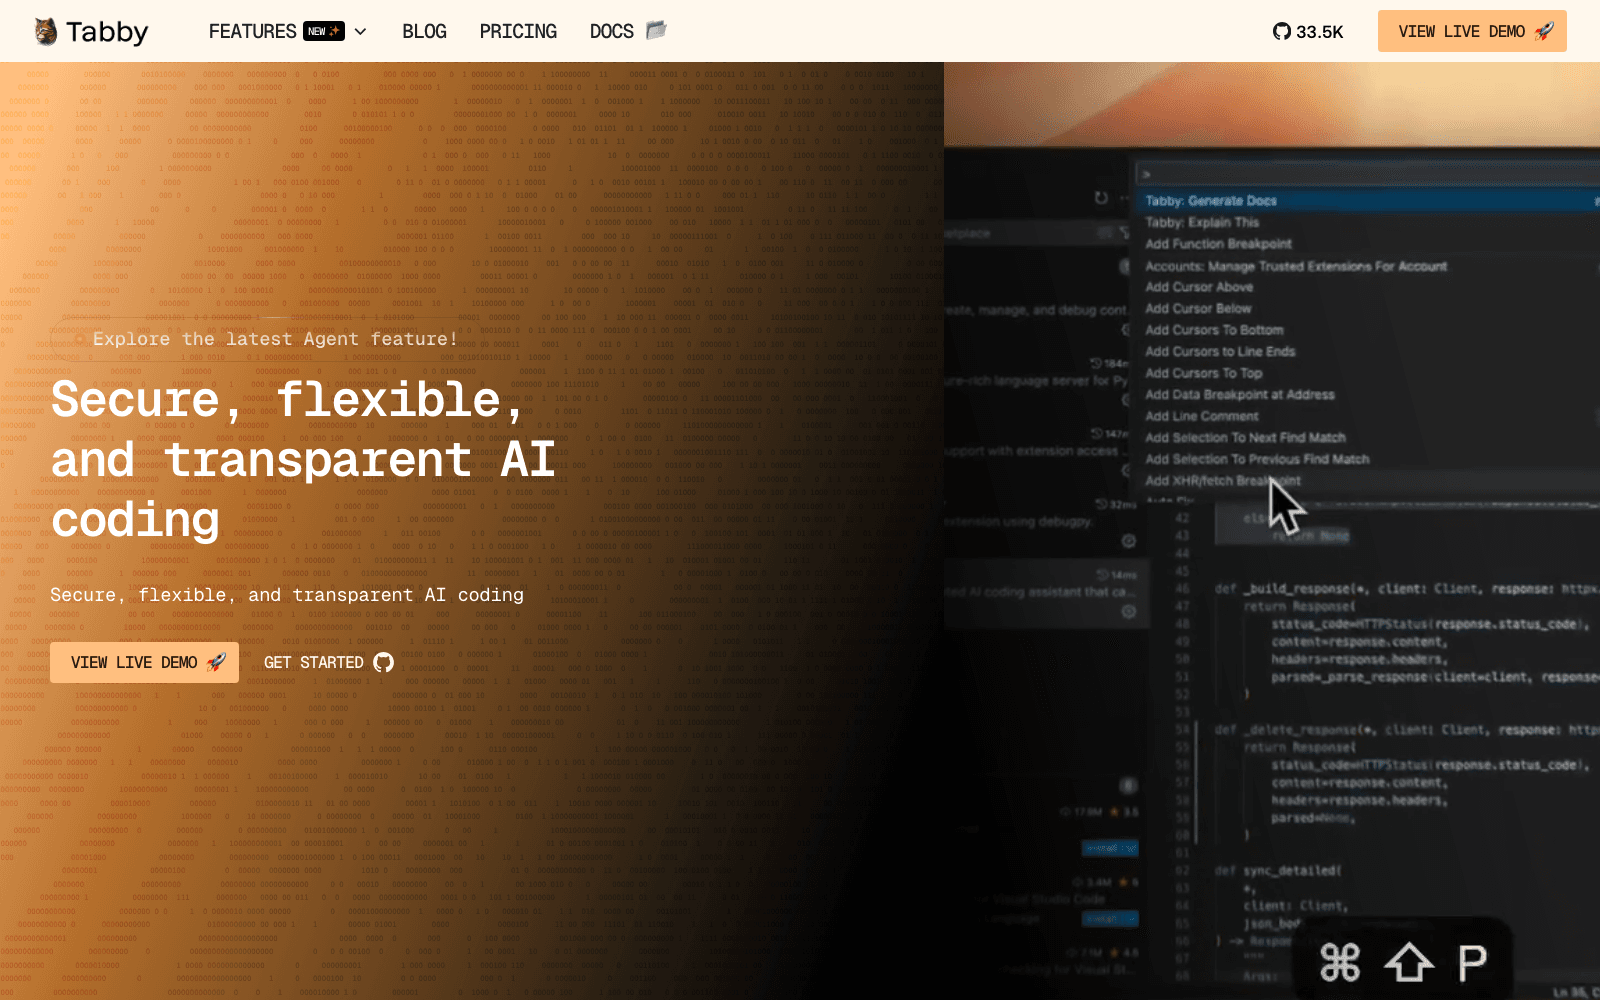Click the refresh icon in demo sidebar
Screen dimensions: 1600x1000
pyautogui.click(x=1100, y=198)
